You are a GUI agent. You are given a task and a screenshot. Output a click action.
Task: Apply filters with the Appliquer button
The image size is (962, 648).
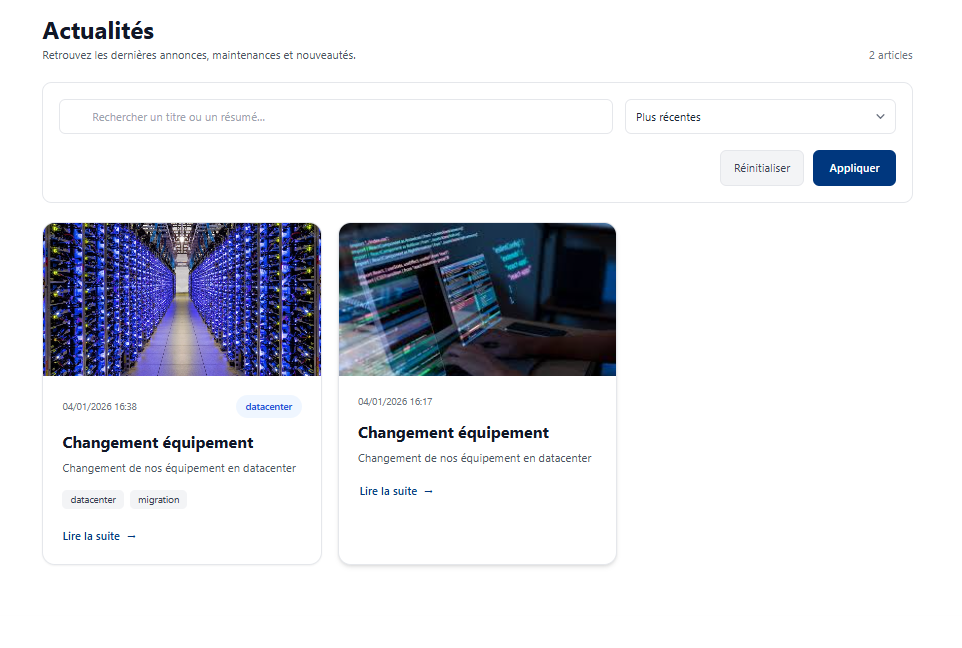coord(853,168)
